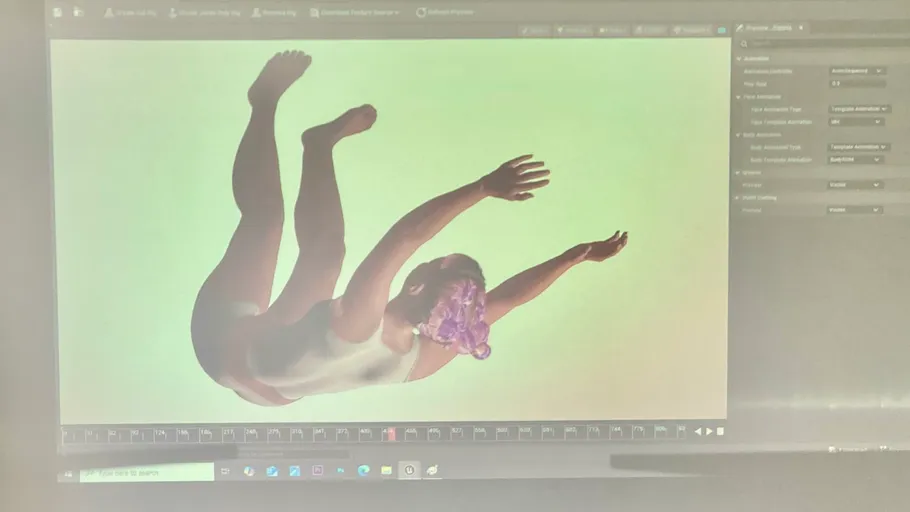Click stop button on timeline
This screenshot has height=512, width=910.
(x=720, y=431)
